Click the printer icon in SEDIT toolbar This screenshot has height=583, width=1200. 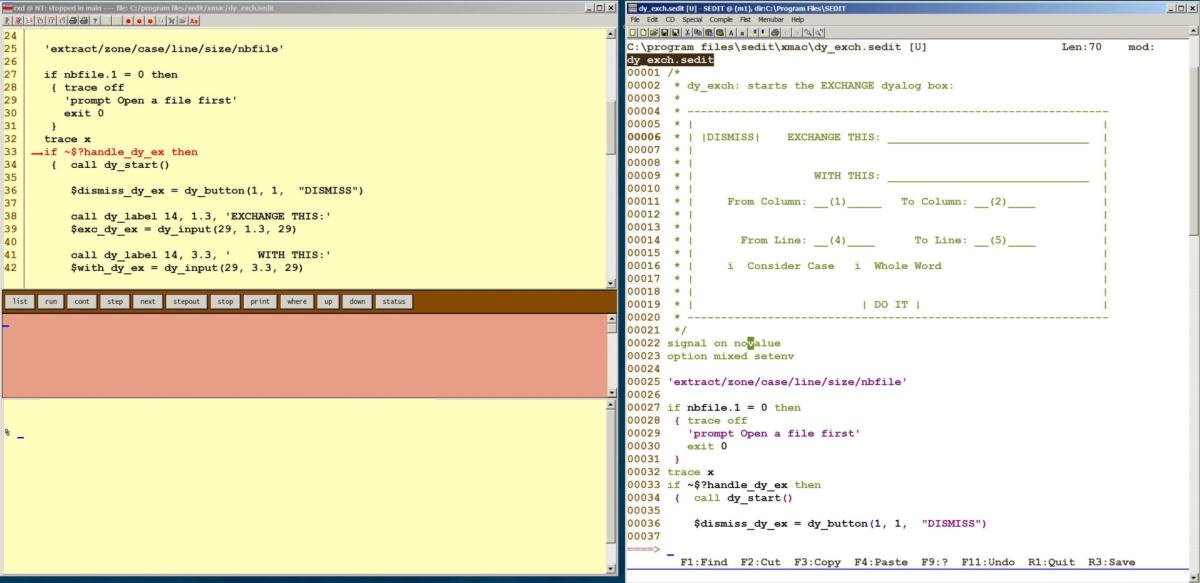[x=775, y=32]
